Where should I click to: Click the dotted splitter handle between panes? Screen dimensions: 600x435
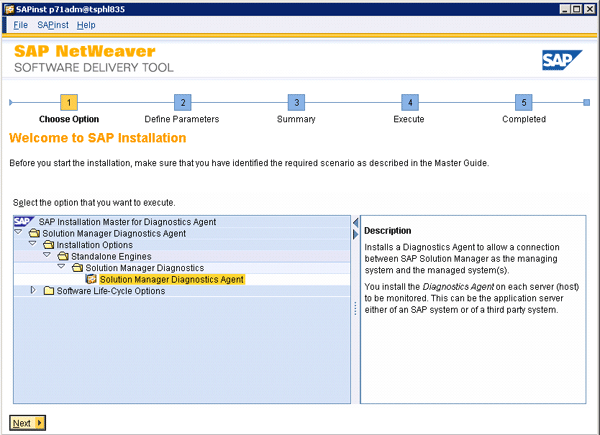click(355, 308)
